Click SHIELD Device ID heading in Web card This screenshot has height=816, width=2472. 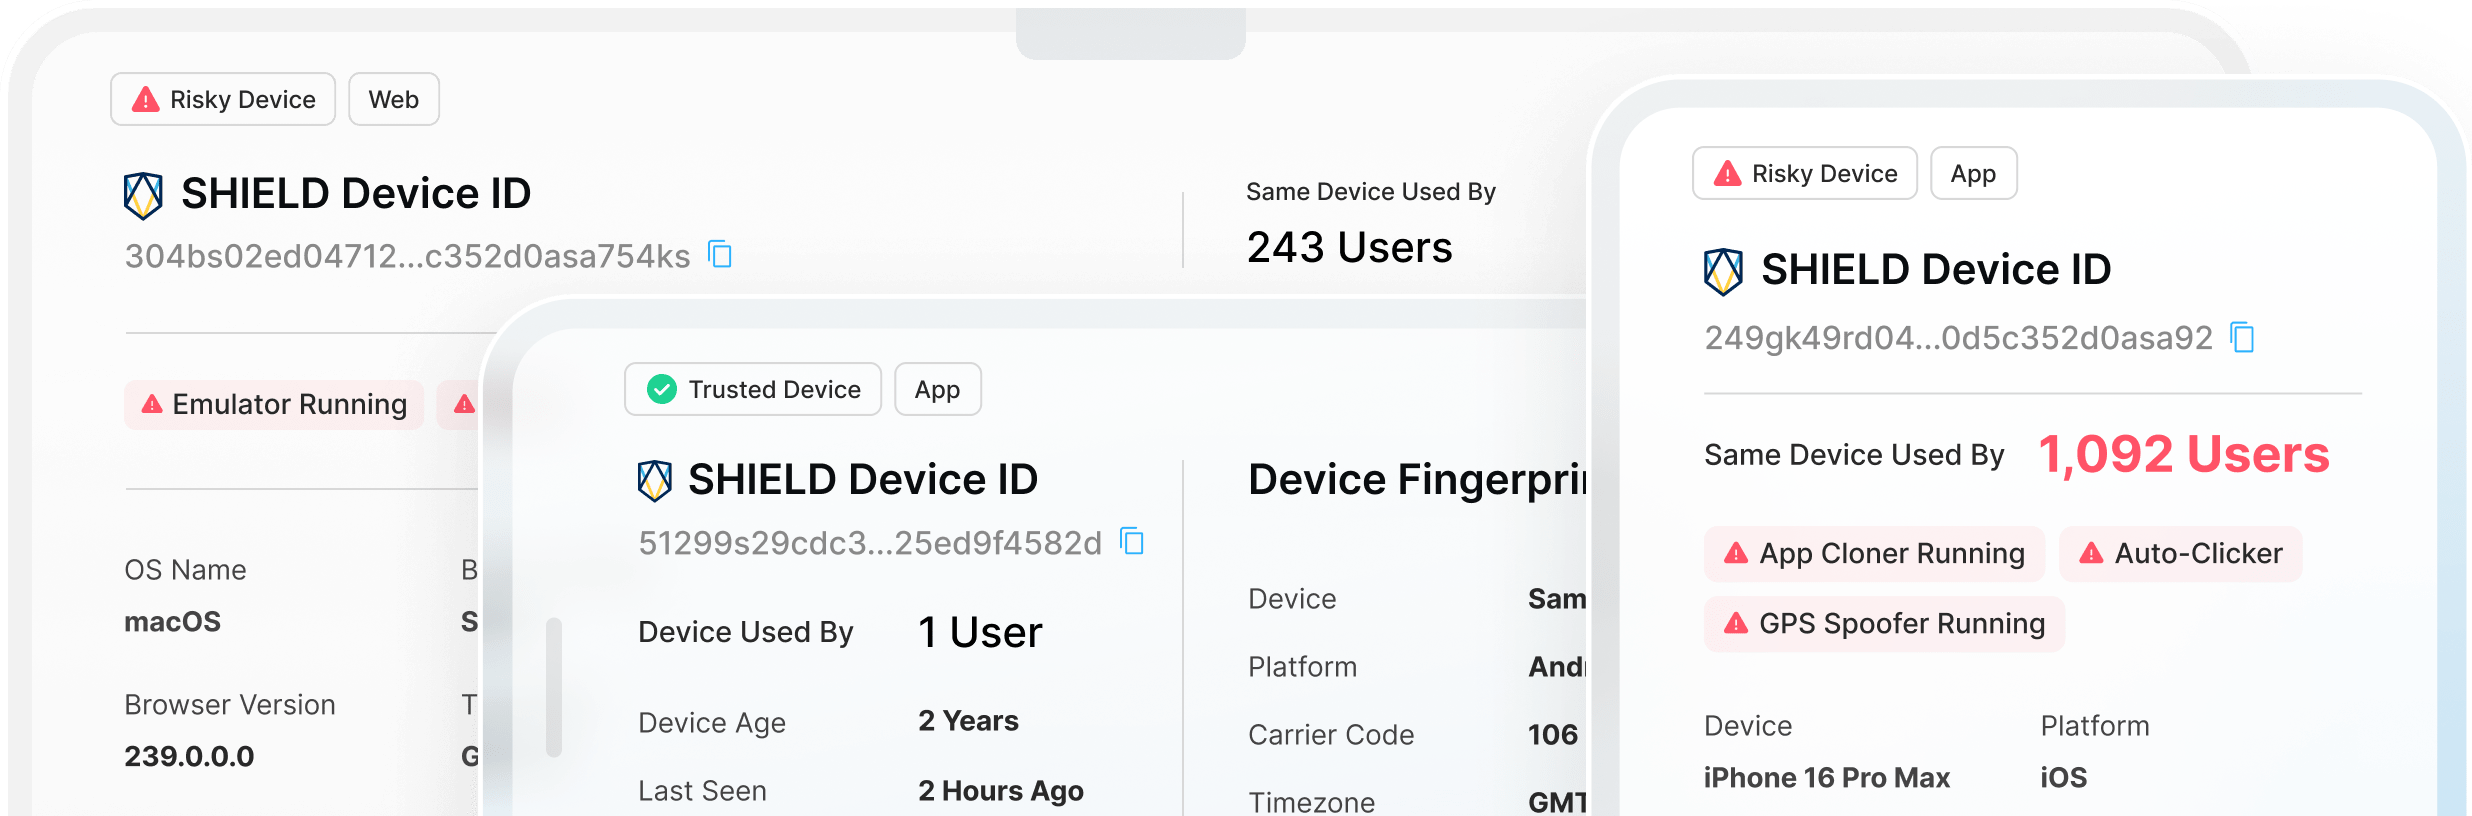click(x=356, y=194)
